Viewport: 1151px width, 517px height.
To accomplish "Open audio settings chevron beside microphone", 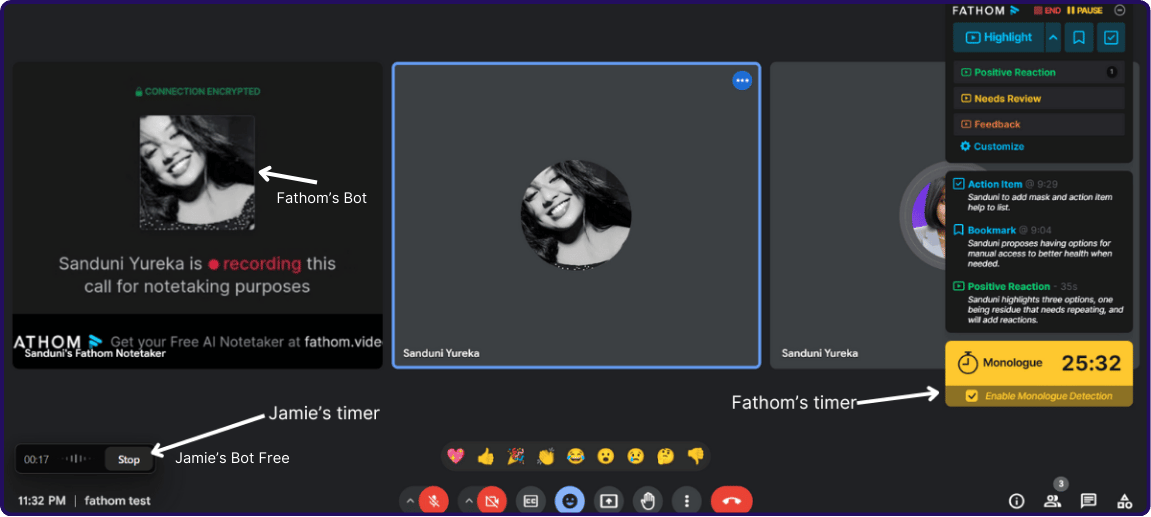I will click(410, 502).
